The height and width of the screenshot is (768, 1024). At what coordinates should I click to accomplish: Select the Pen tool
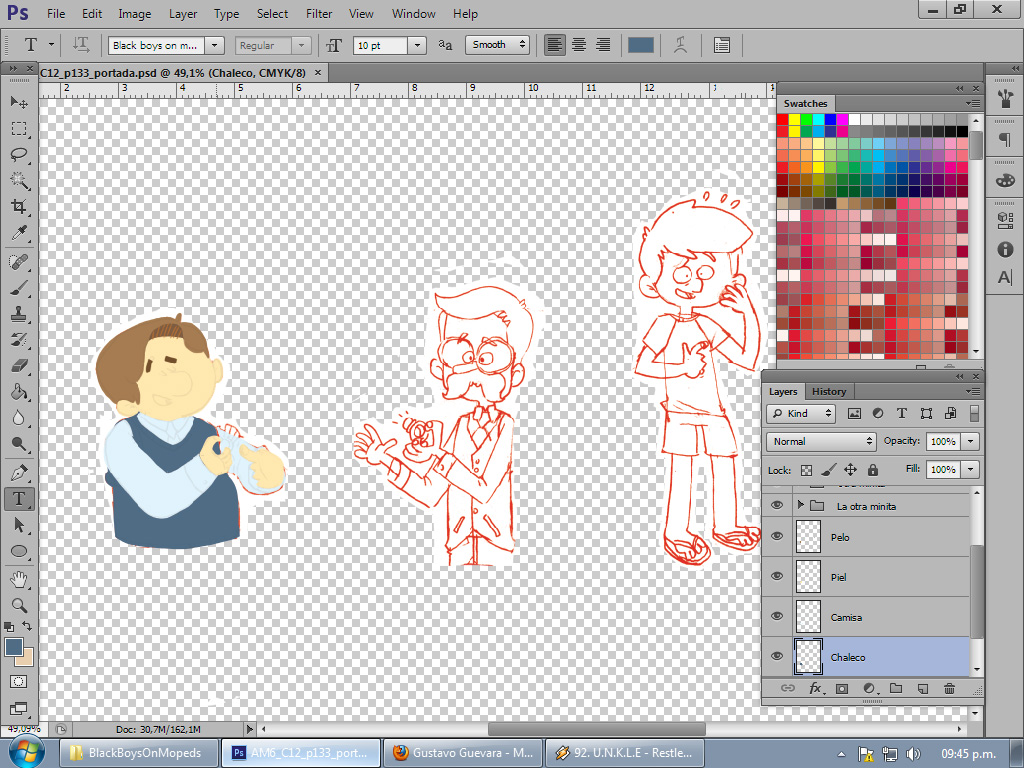click(x=19, y=472)
